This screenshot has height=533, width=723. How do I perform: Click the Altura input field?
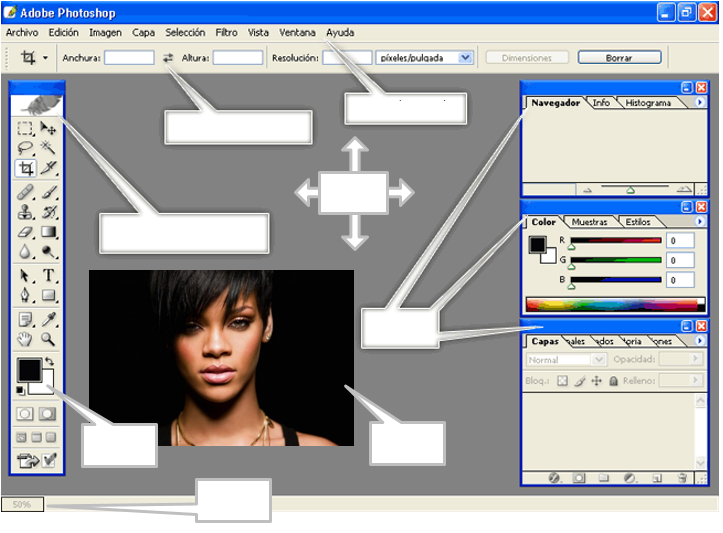tap(238, 58)
